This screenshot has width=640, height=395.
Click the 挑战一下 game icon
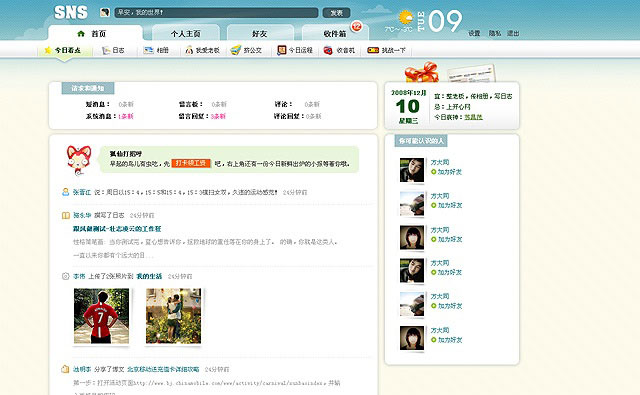(373, 50)
